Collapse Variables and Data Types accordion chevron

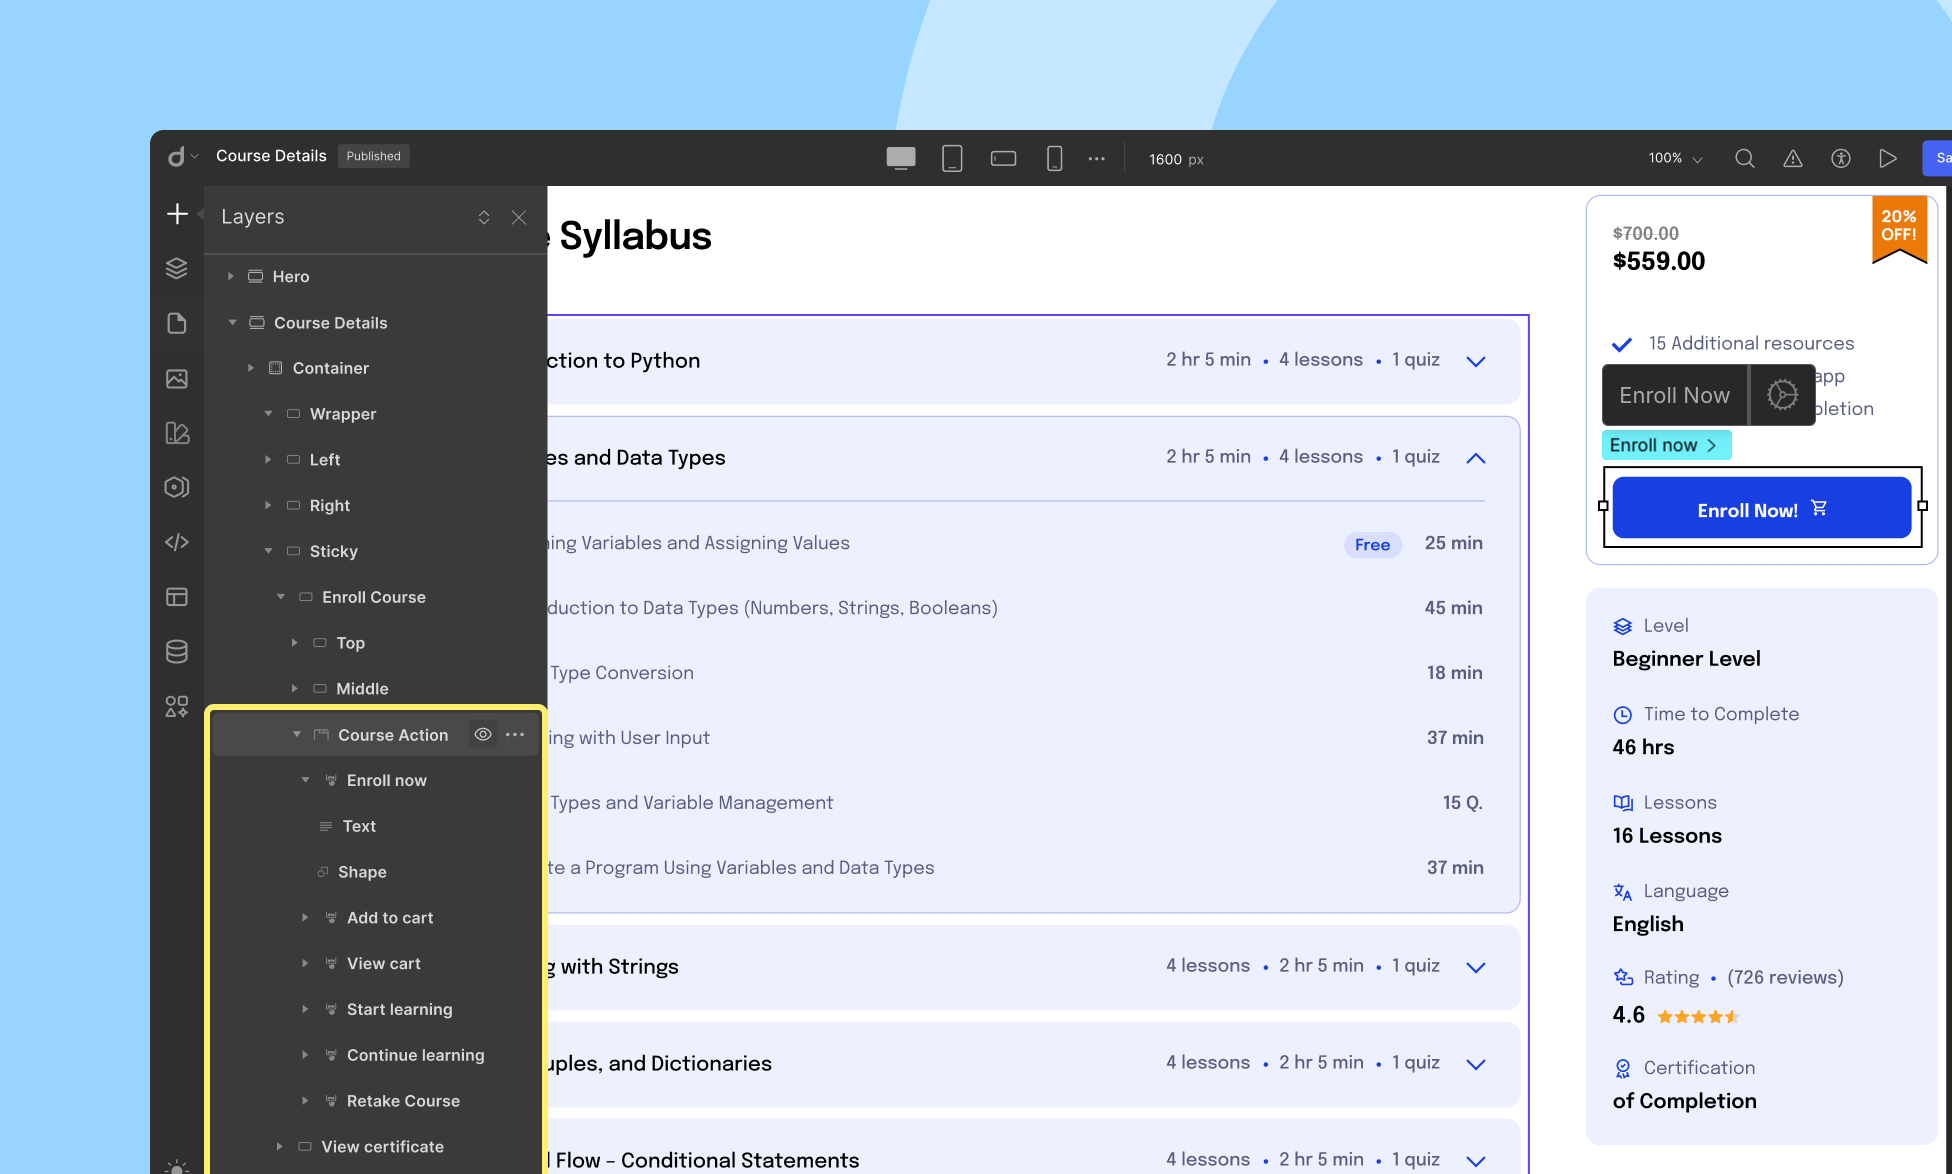(x=1476, y=458)
